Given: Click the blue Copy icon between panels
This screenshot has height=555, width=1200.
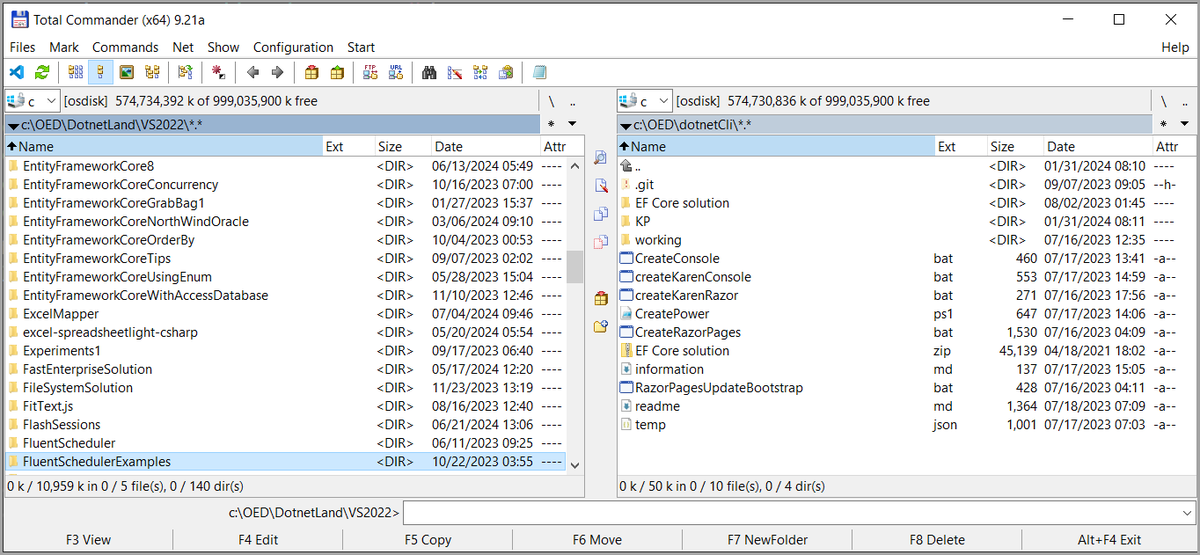Looking at the screenshot, I should pyautogui.click(x=600, y=214).
